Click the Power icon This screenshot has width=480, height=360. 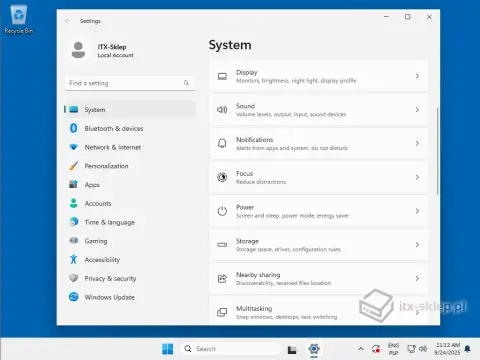(x=222, y=211)
